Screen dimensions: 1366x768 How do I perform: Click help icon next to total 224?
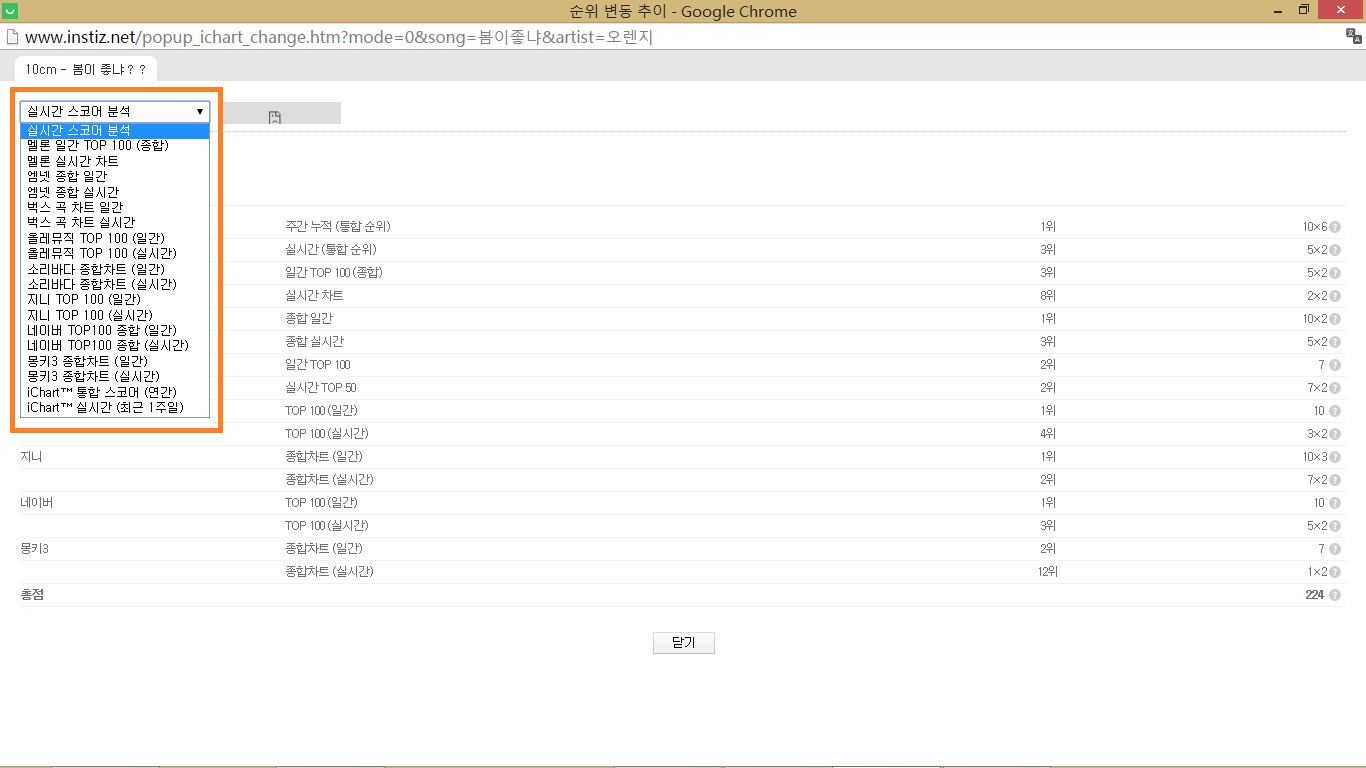coord(1335,595)
